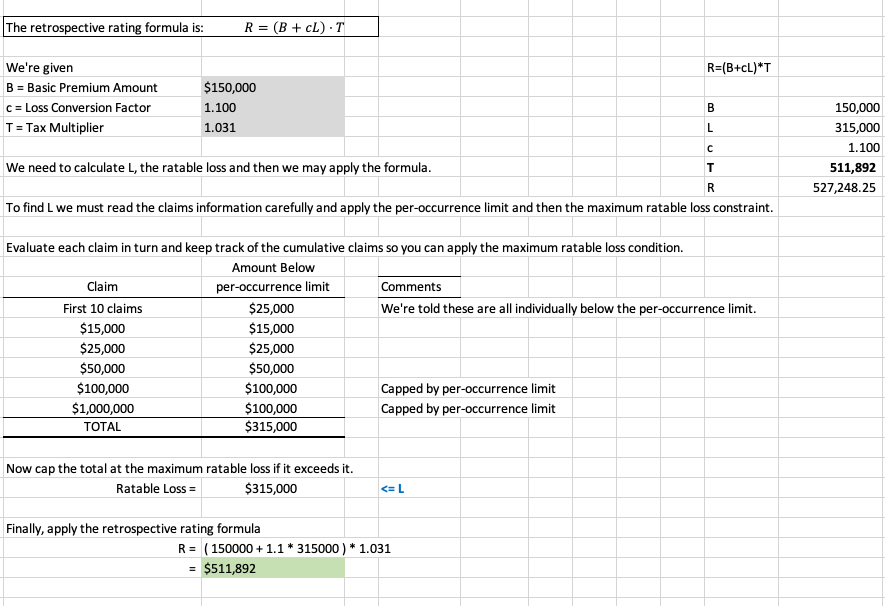Select the "First 10 claims" cell

coord(102,308)
